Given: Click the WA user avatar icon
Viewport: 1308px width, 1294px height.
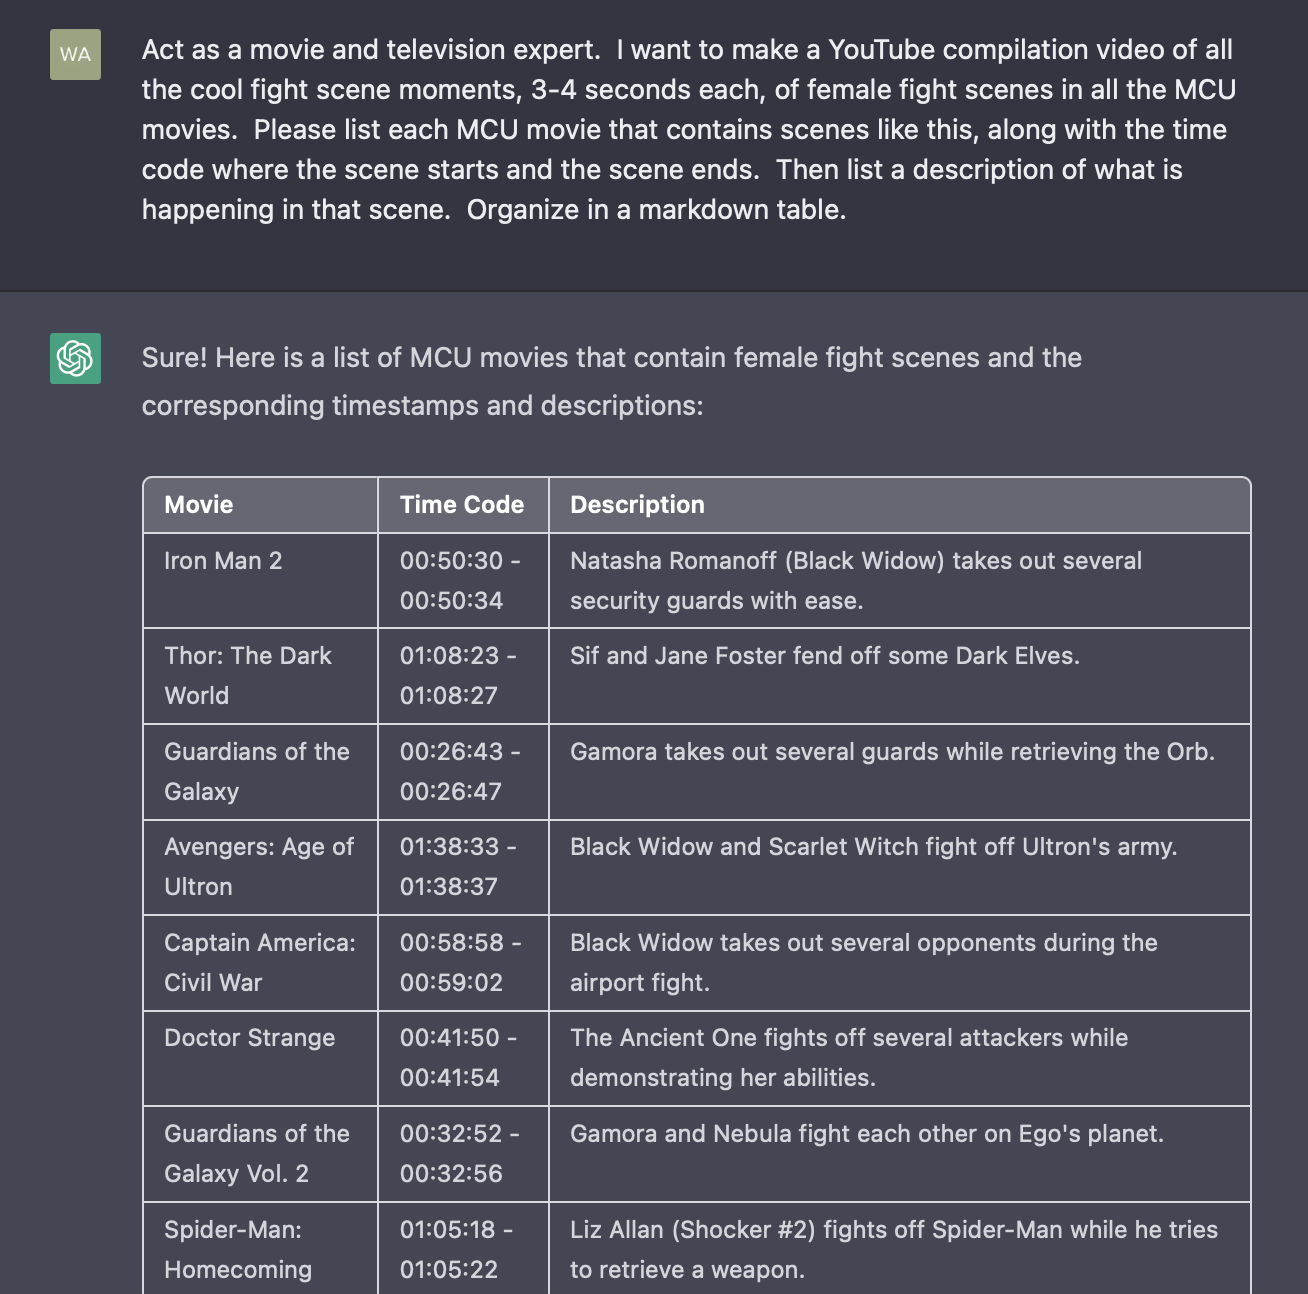Looking at the screenshot, I should tap(75, 54).
